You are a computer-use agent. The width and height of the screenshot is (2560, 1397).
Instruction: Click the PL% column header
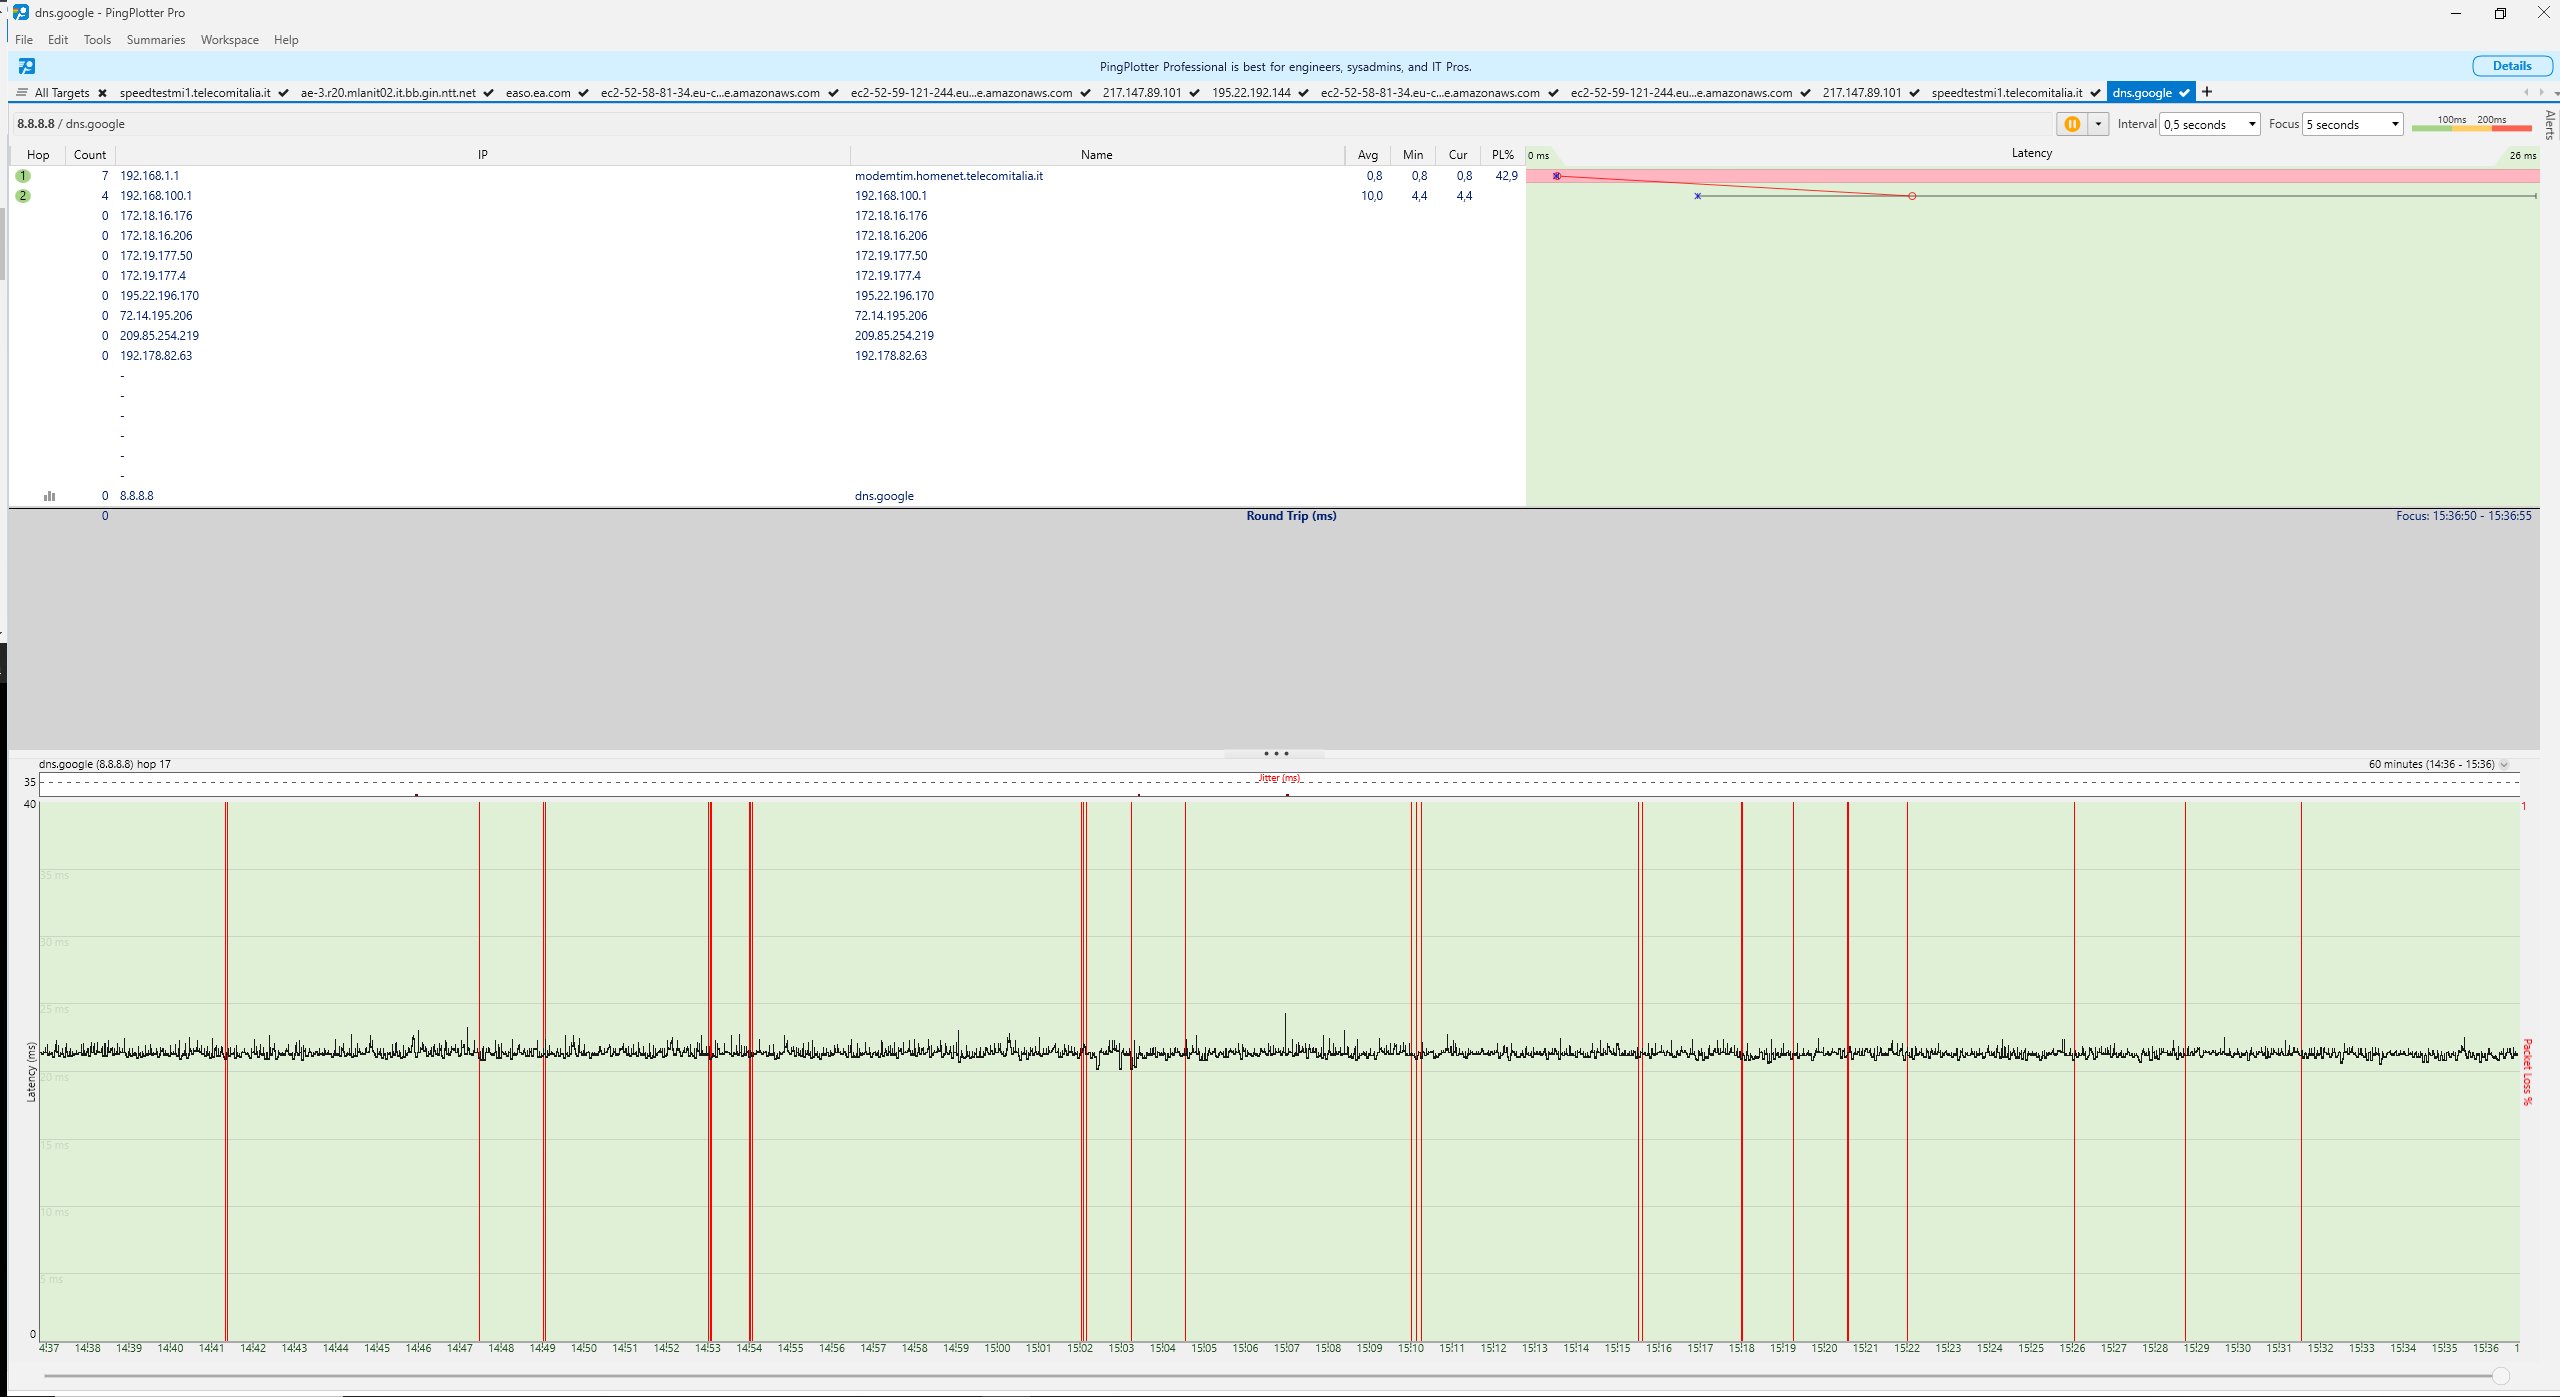coord(1502,155)
